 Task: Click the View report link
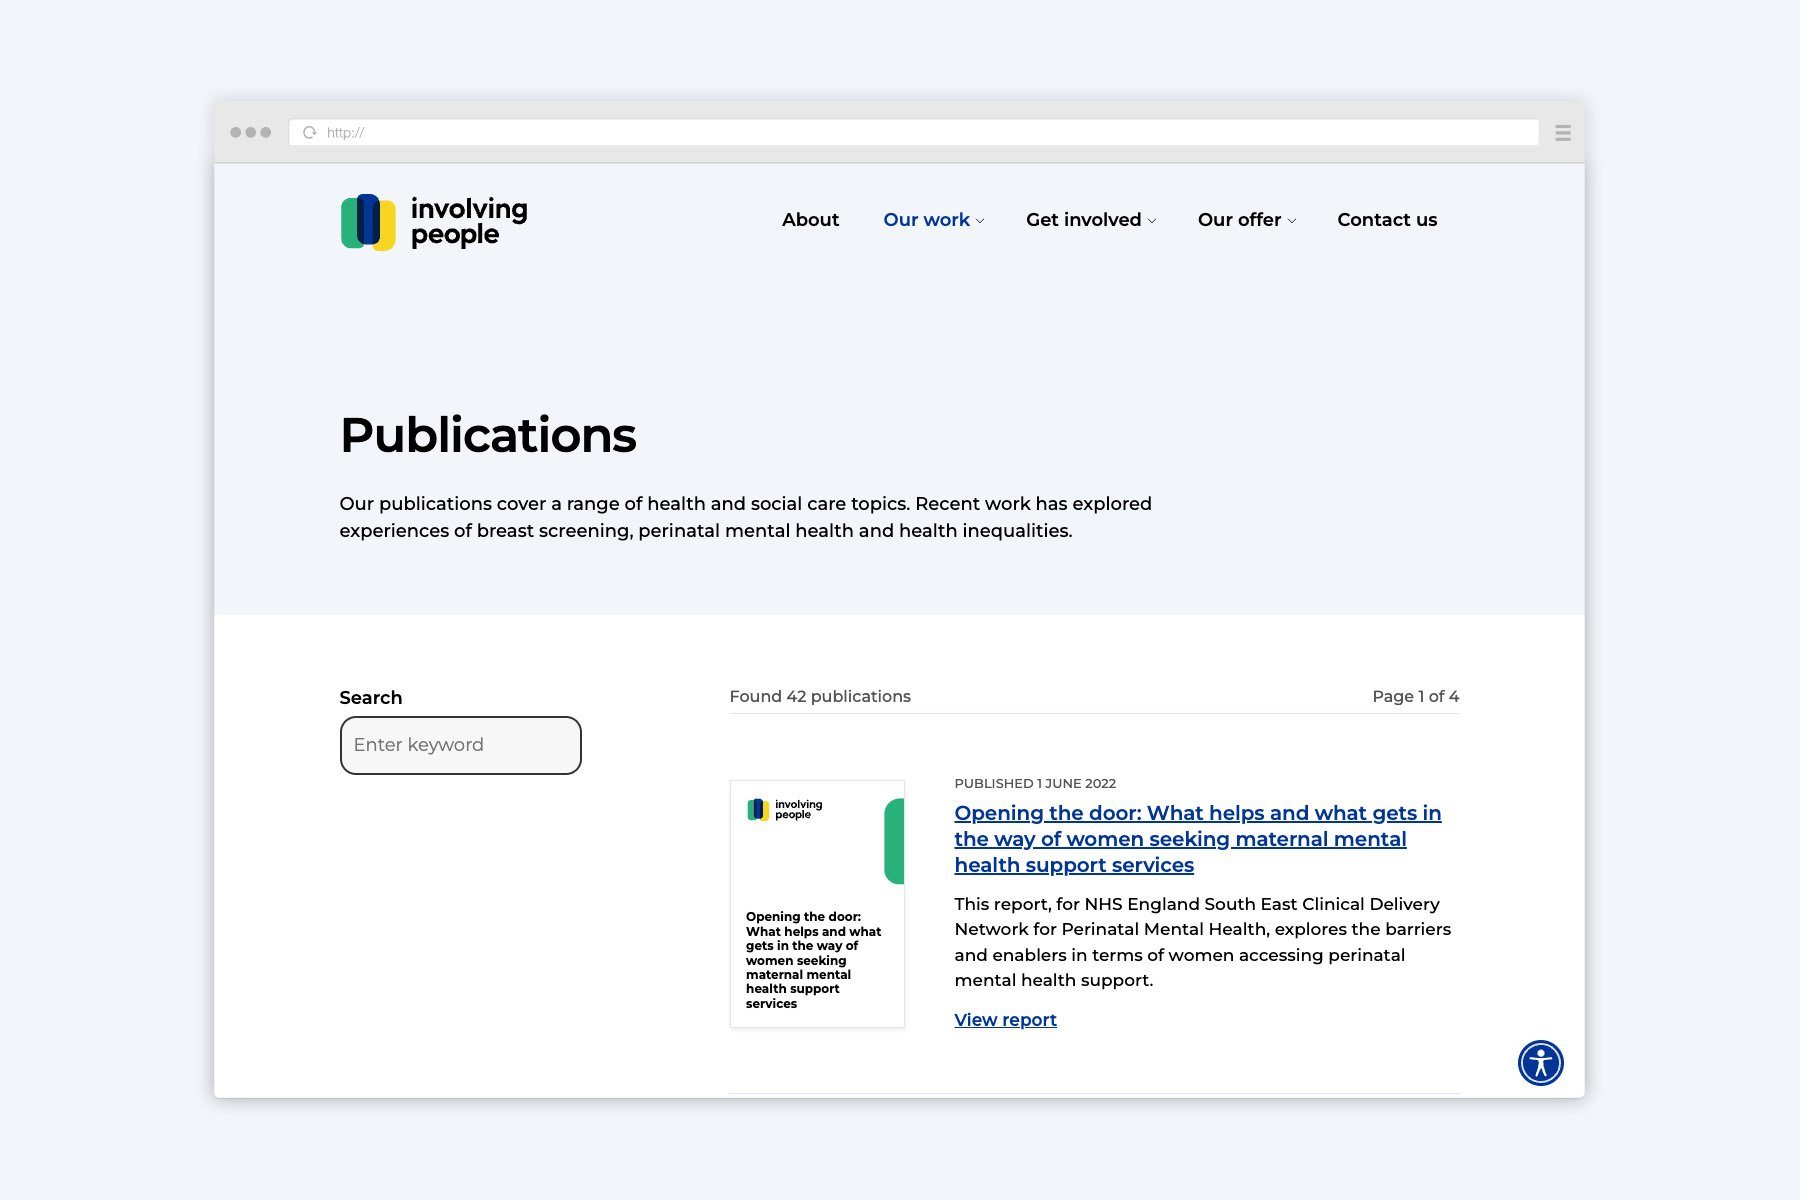tap(1005, 1020)
